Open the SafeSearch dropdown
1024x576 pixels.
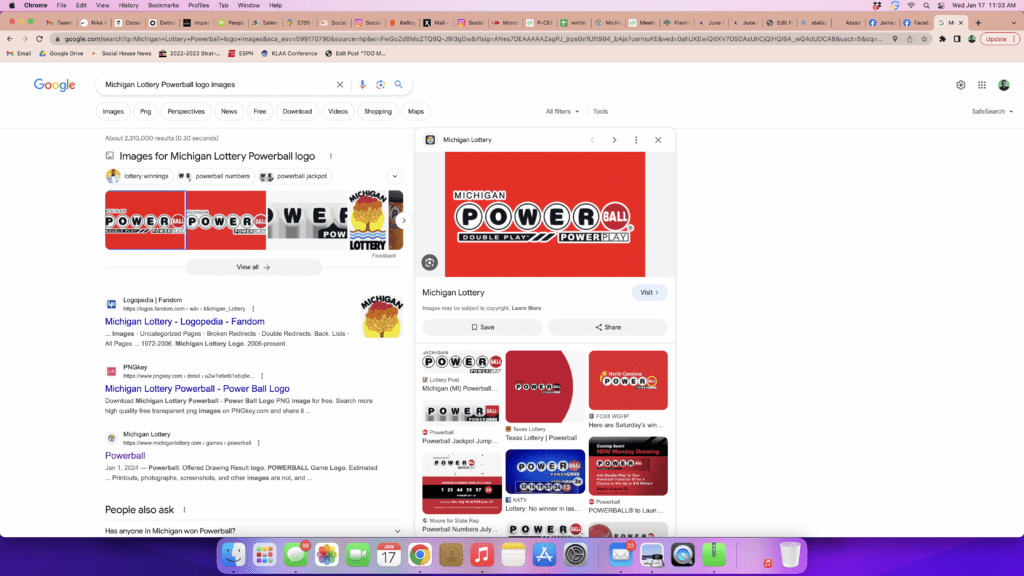990,112
